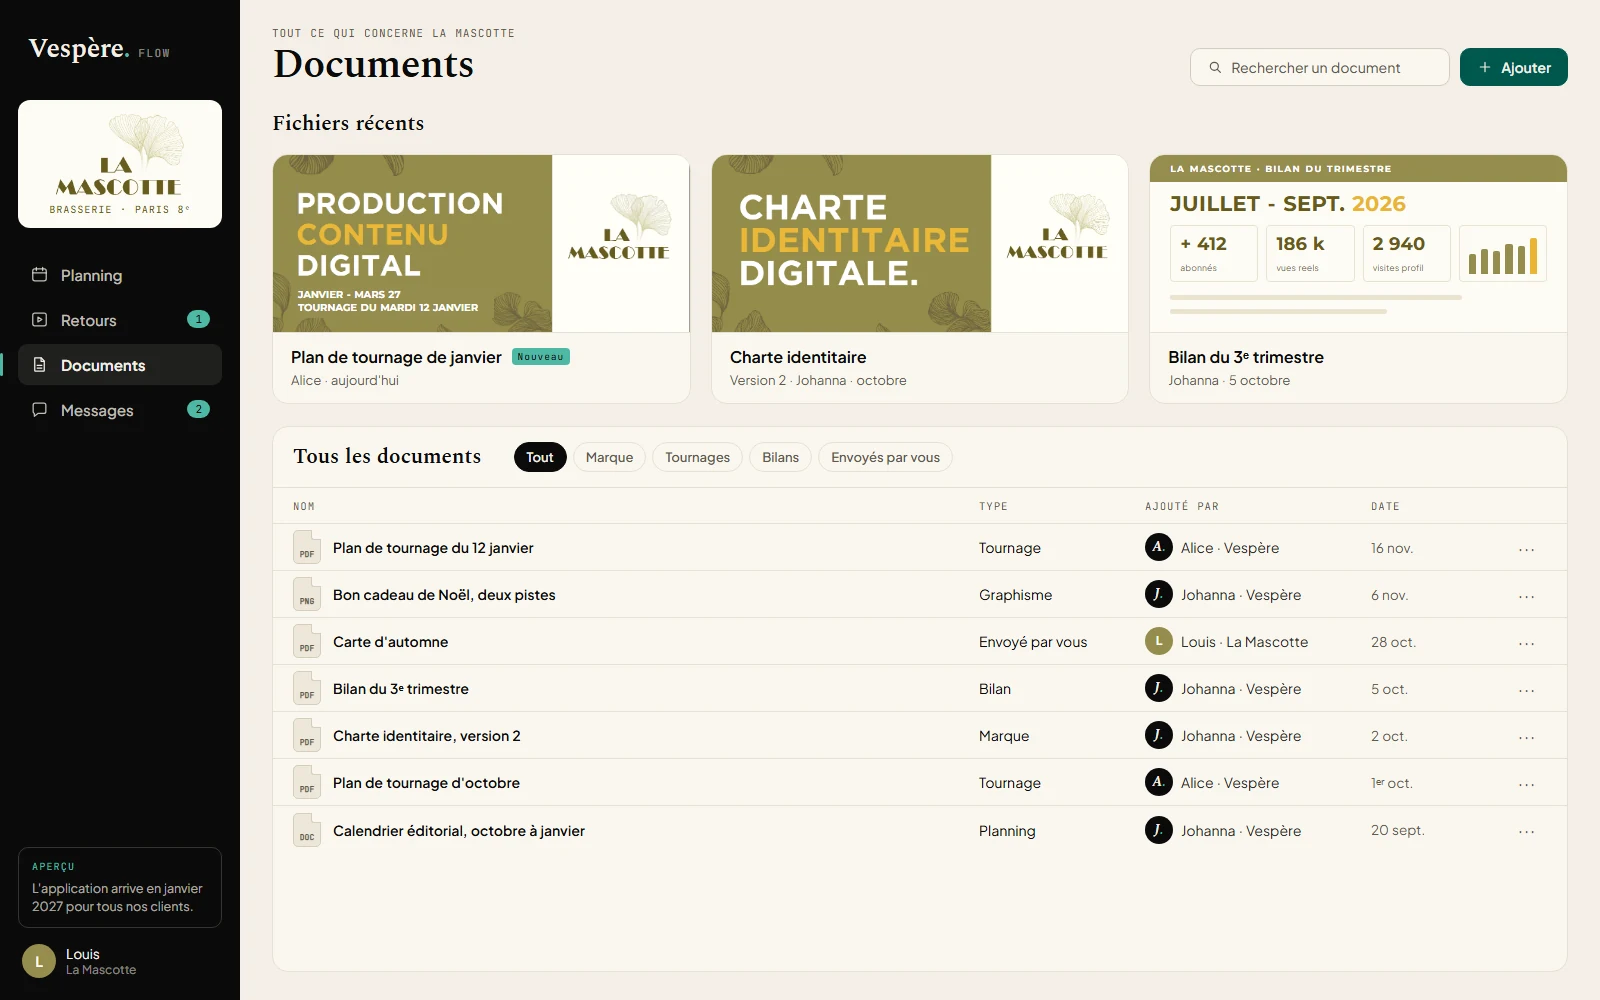The height and width of the screenshot is (1000, 1600).
Task: Open the Messages menu item
Action: point(120,410)
